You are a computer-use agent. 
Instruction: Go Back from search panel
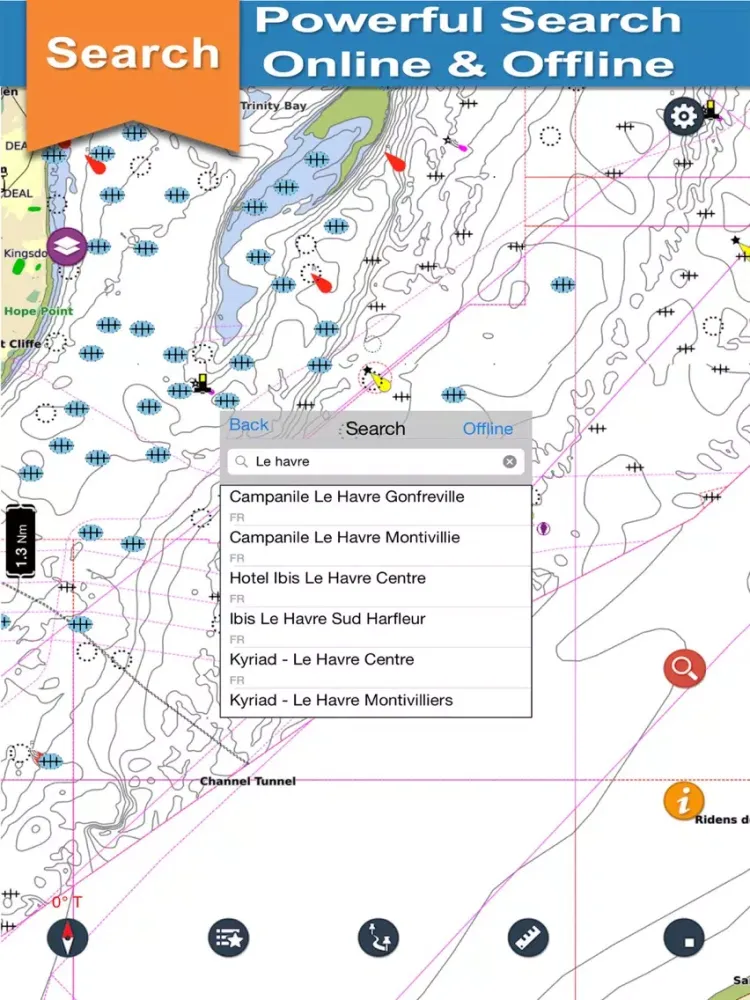[249, 425]
